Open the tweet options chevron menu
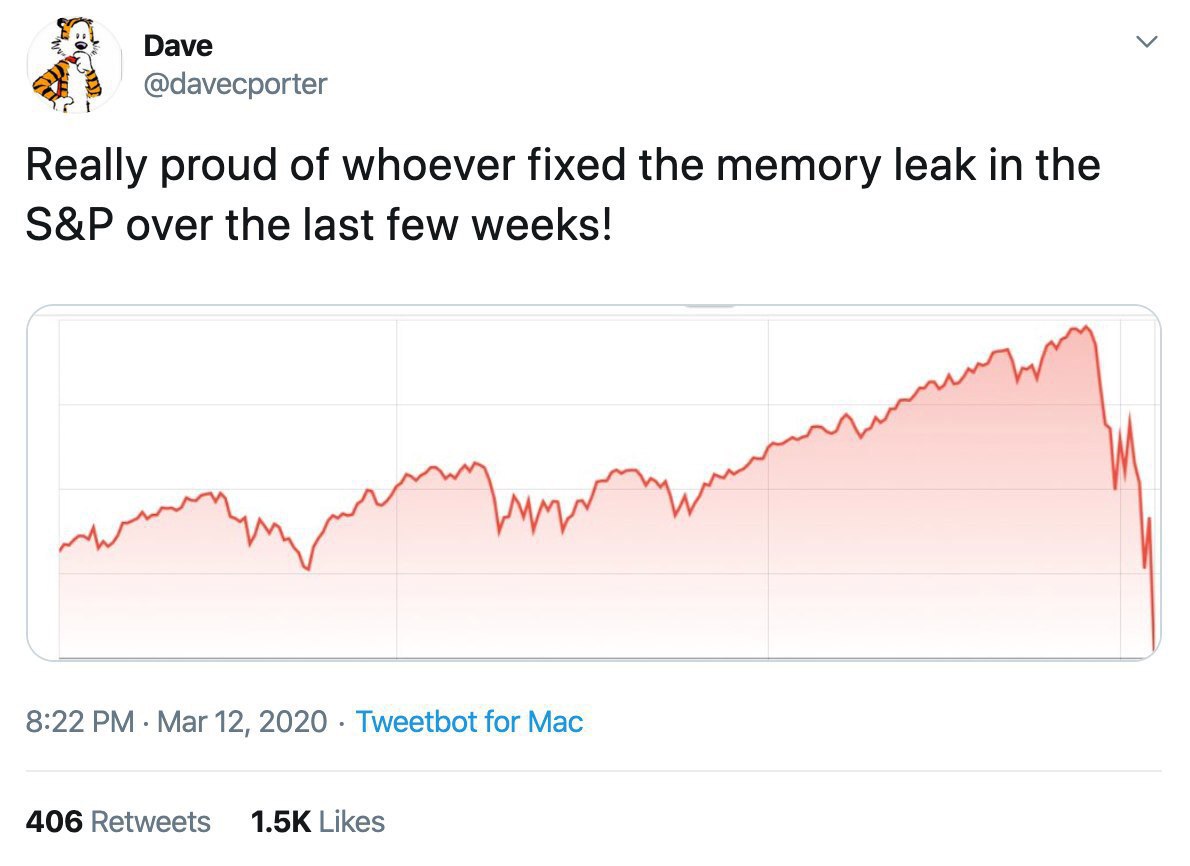This screenshot has width=1190, height=866. pos(1148,43)
